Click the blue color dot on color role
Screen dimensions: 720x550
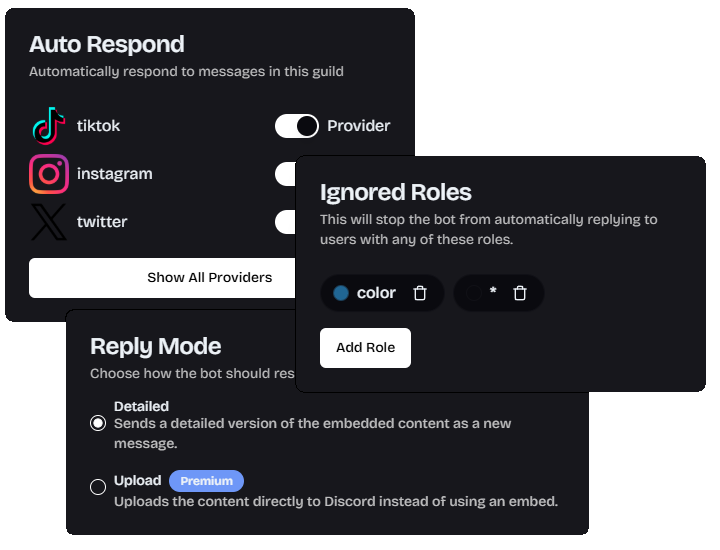pyautogui.click(x=341, y=293)
